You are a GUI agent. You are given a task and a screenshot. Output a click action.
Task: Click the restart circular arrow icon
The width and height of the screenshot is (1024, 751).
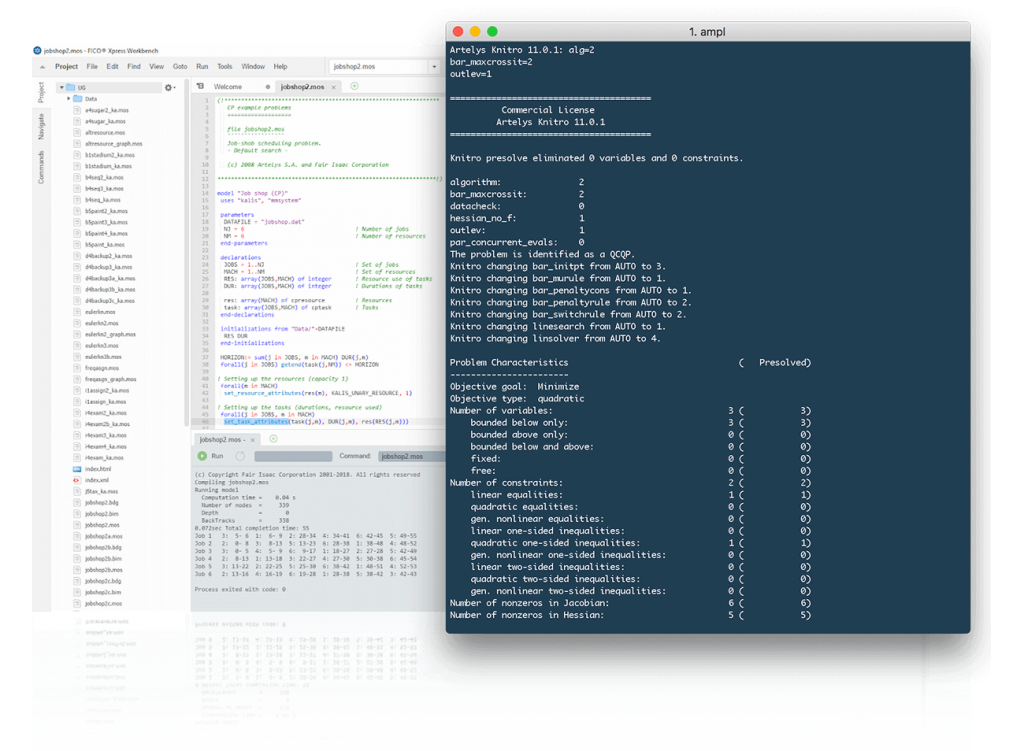click(240, 455)
